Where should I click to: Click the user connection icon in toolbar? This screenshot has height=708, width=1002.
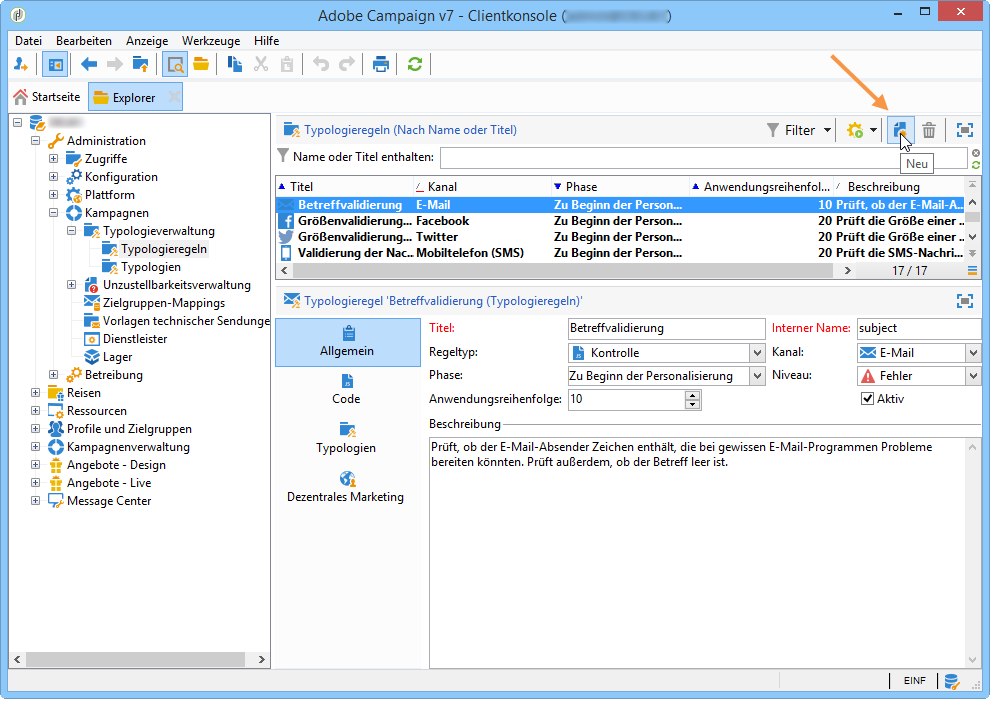click(x=20, y=65)
